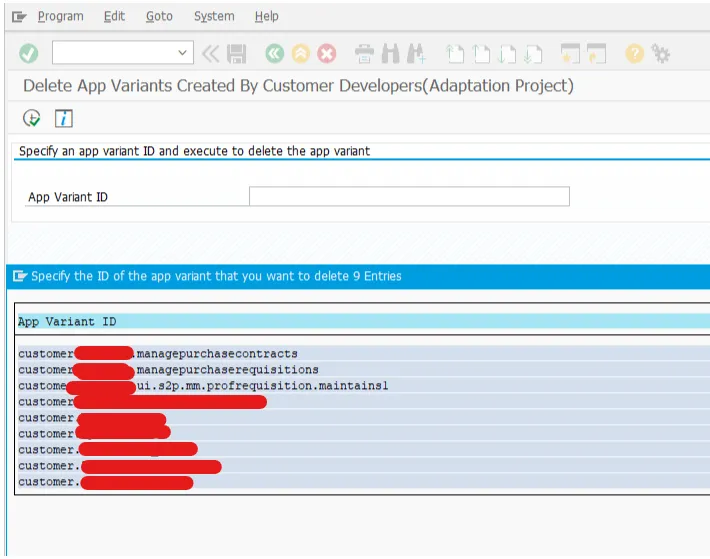The width and height of the screenshot is (710, 559).
Task: Select entry ending in managepurchaserequisitions
Action: pos(227,369)
